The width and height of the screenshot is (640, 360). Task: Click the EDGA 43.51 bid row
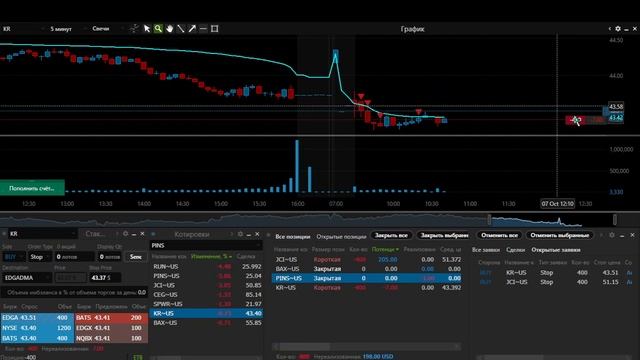click(37, 317)
